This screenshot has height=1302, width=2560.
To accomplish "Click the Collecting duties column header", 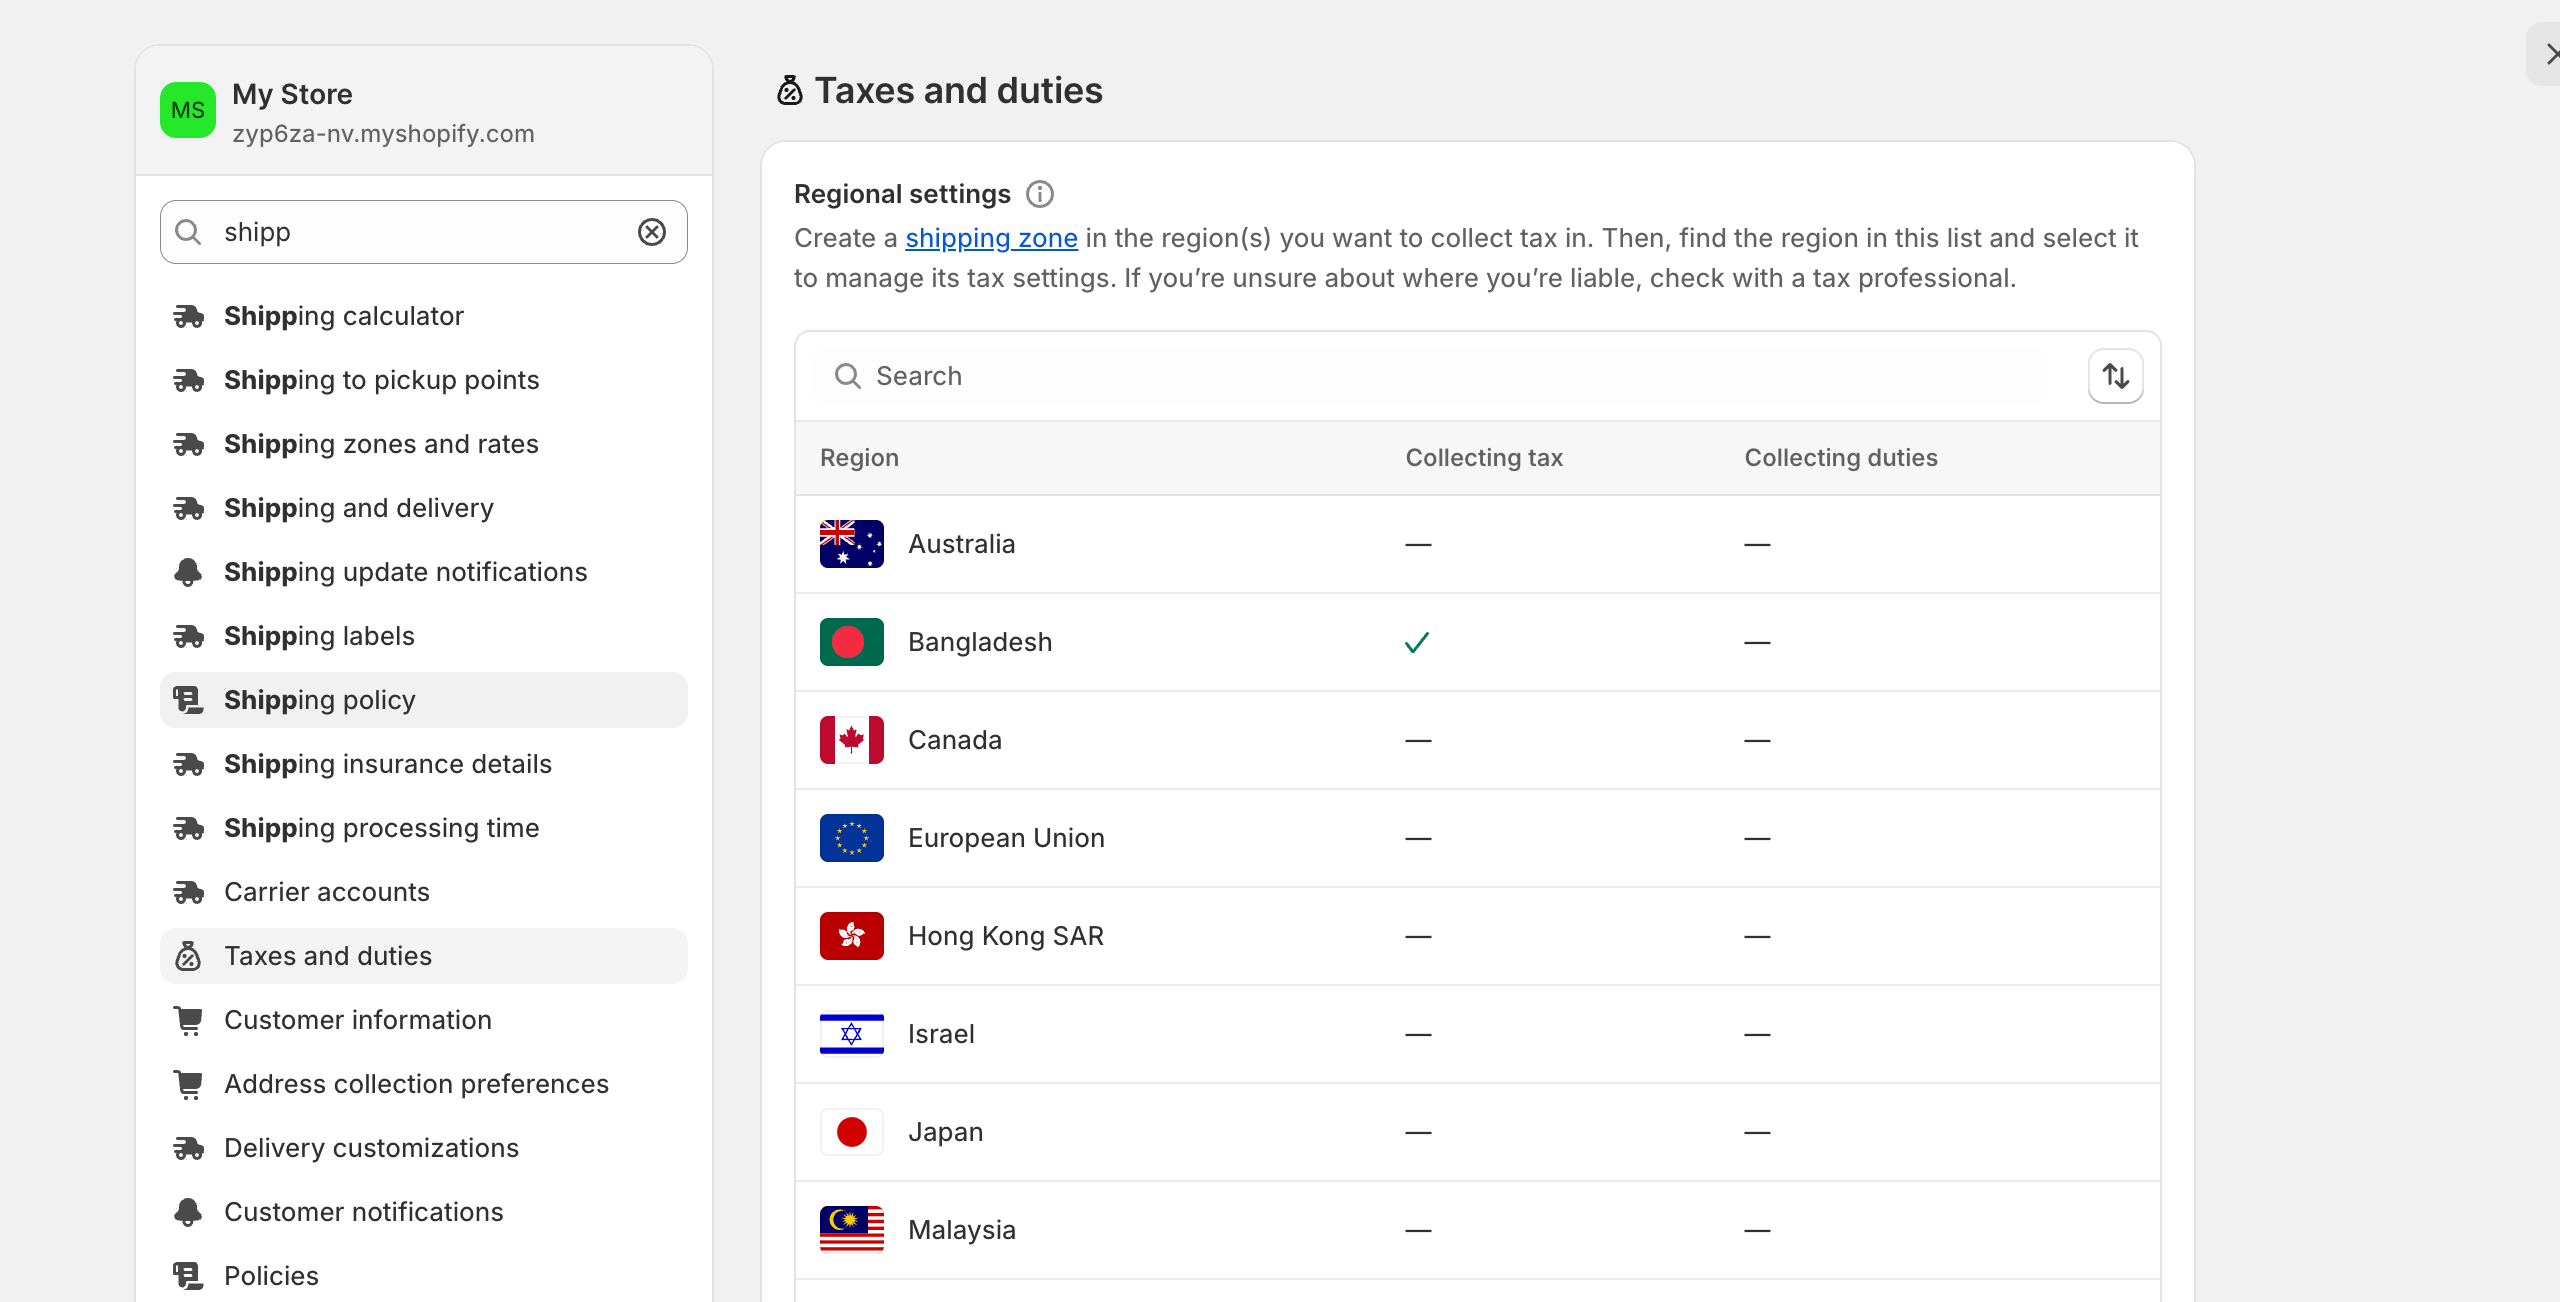I will pos(1841,458).
